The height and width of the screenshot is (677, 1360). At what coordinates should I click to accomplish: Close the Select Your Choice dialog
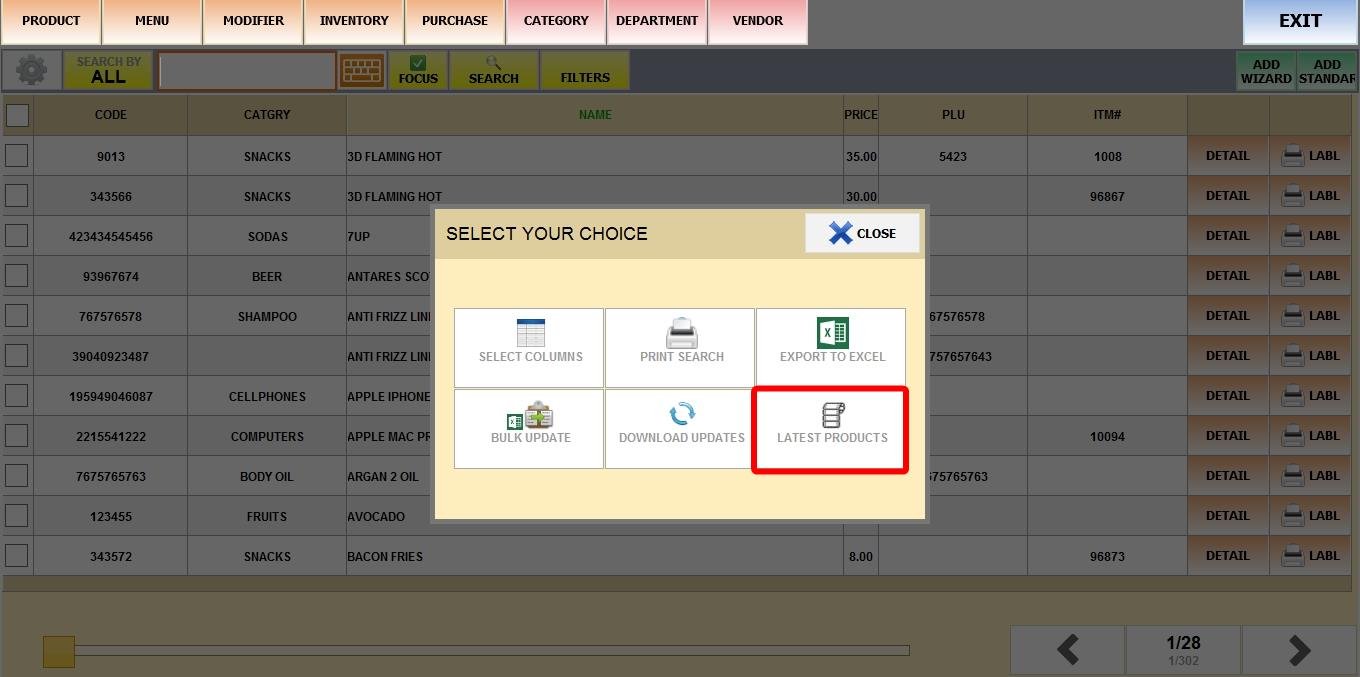pyautogui.click(x=862, y=233)
